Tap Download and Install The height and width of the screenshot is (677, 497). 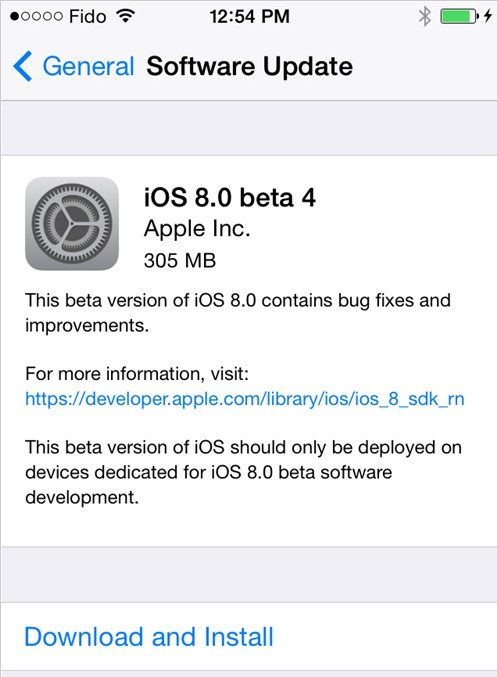tap(149, 637)
